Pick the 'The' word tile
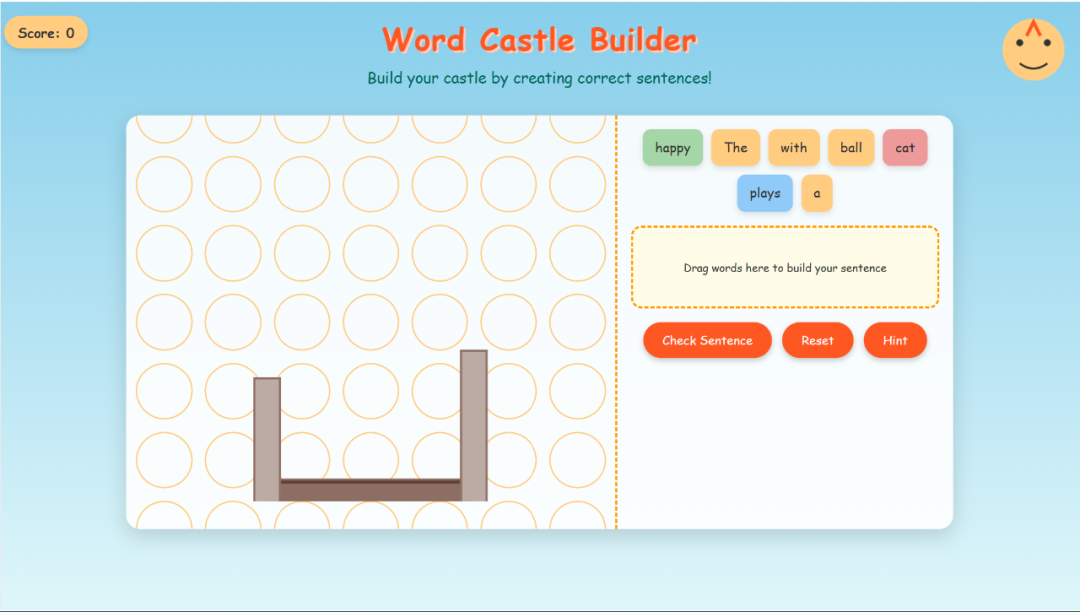1080x612 pixels. (735, 148)
